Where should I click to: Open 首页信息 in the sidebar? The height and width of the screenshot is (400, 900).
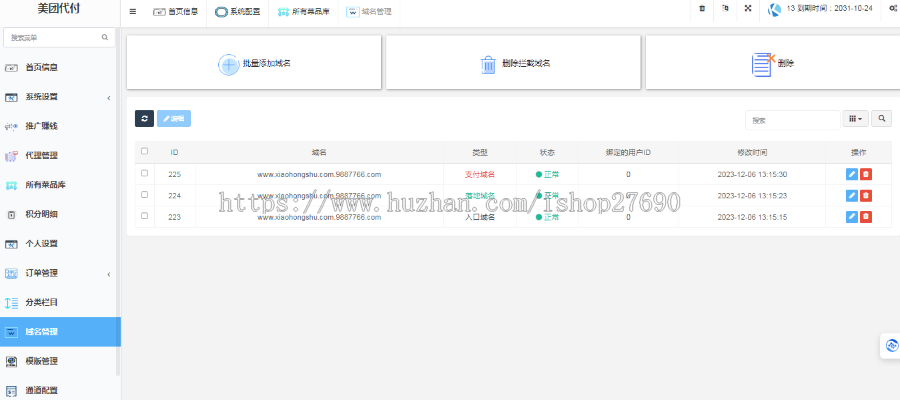pyautogui.click(x=60, y=67)
